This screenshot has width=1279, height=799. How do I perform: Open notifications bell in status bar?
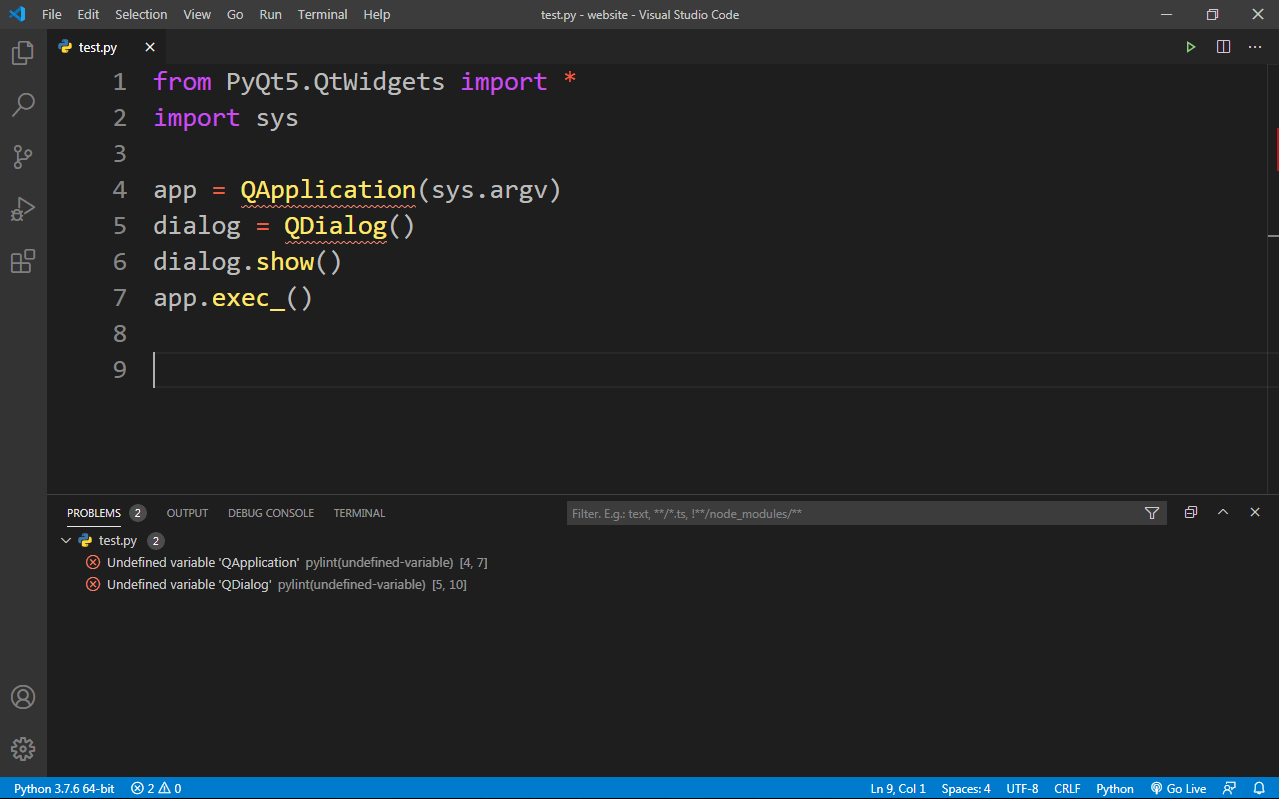click(x=1259, y=788)
